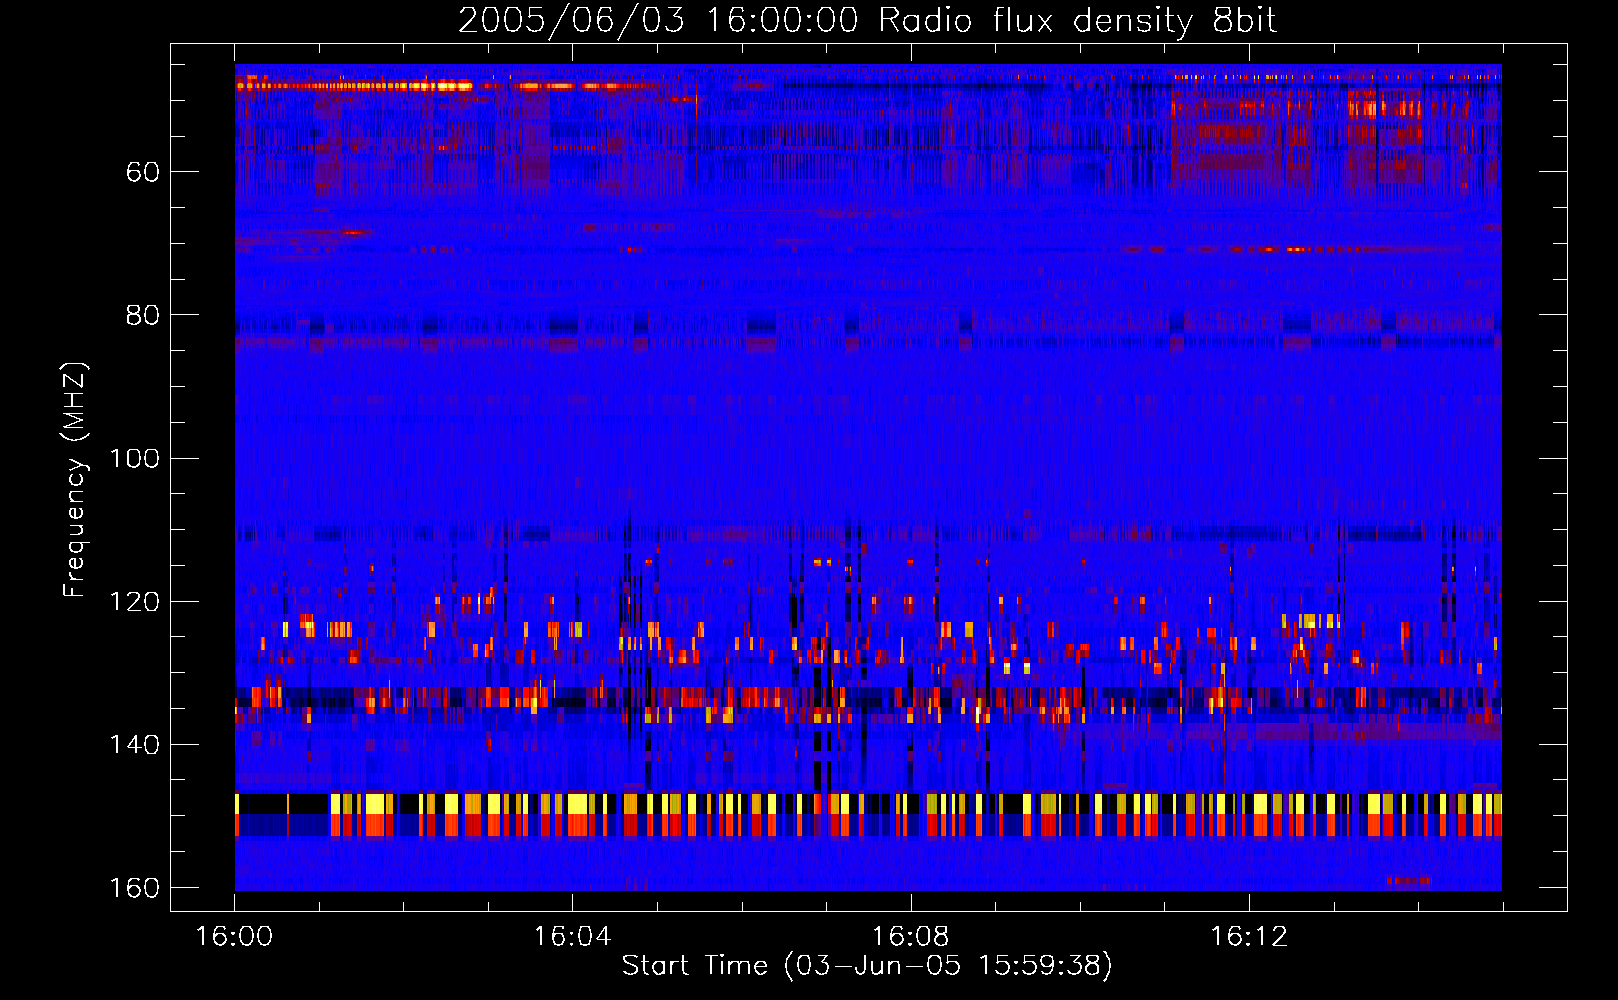Click the 16:00 time tick label
Viewport: 1618px width, 1000px height.
tap(234, 937)
